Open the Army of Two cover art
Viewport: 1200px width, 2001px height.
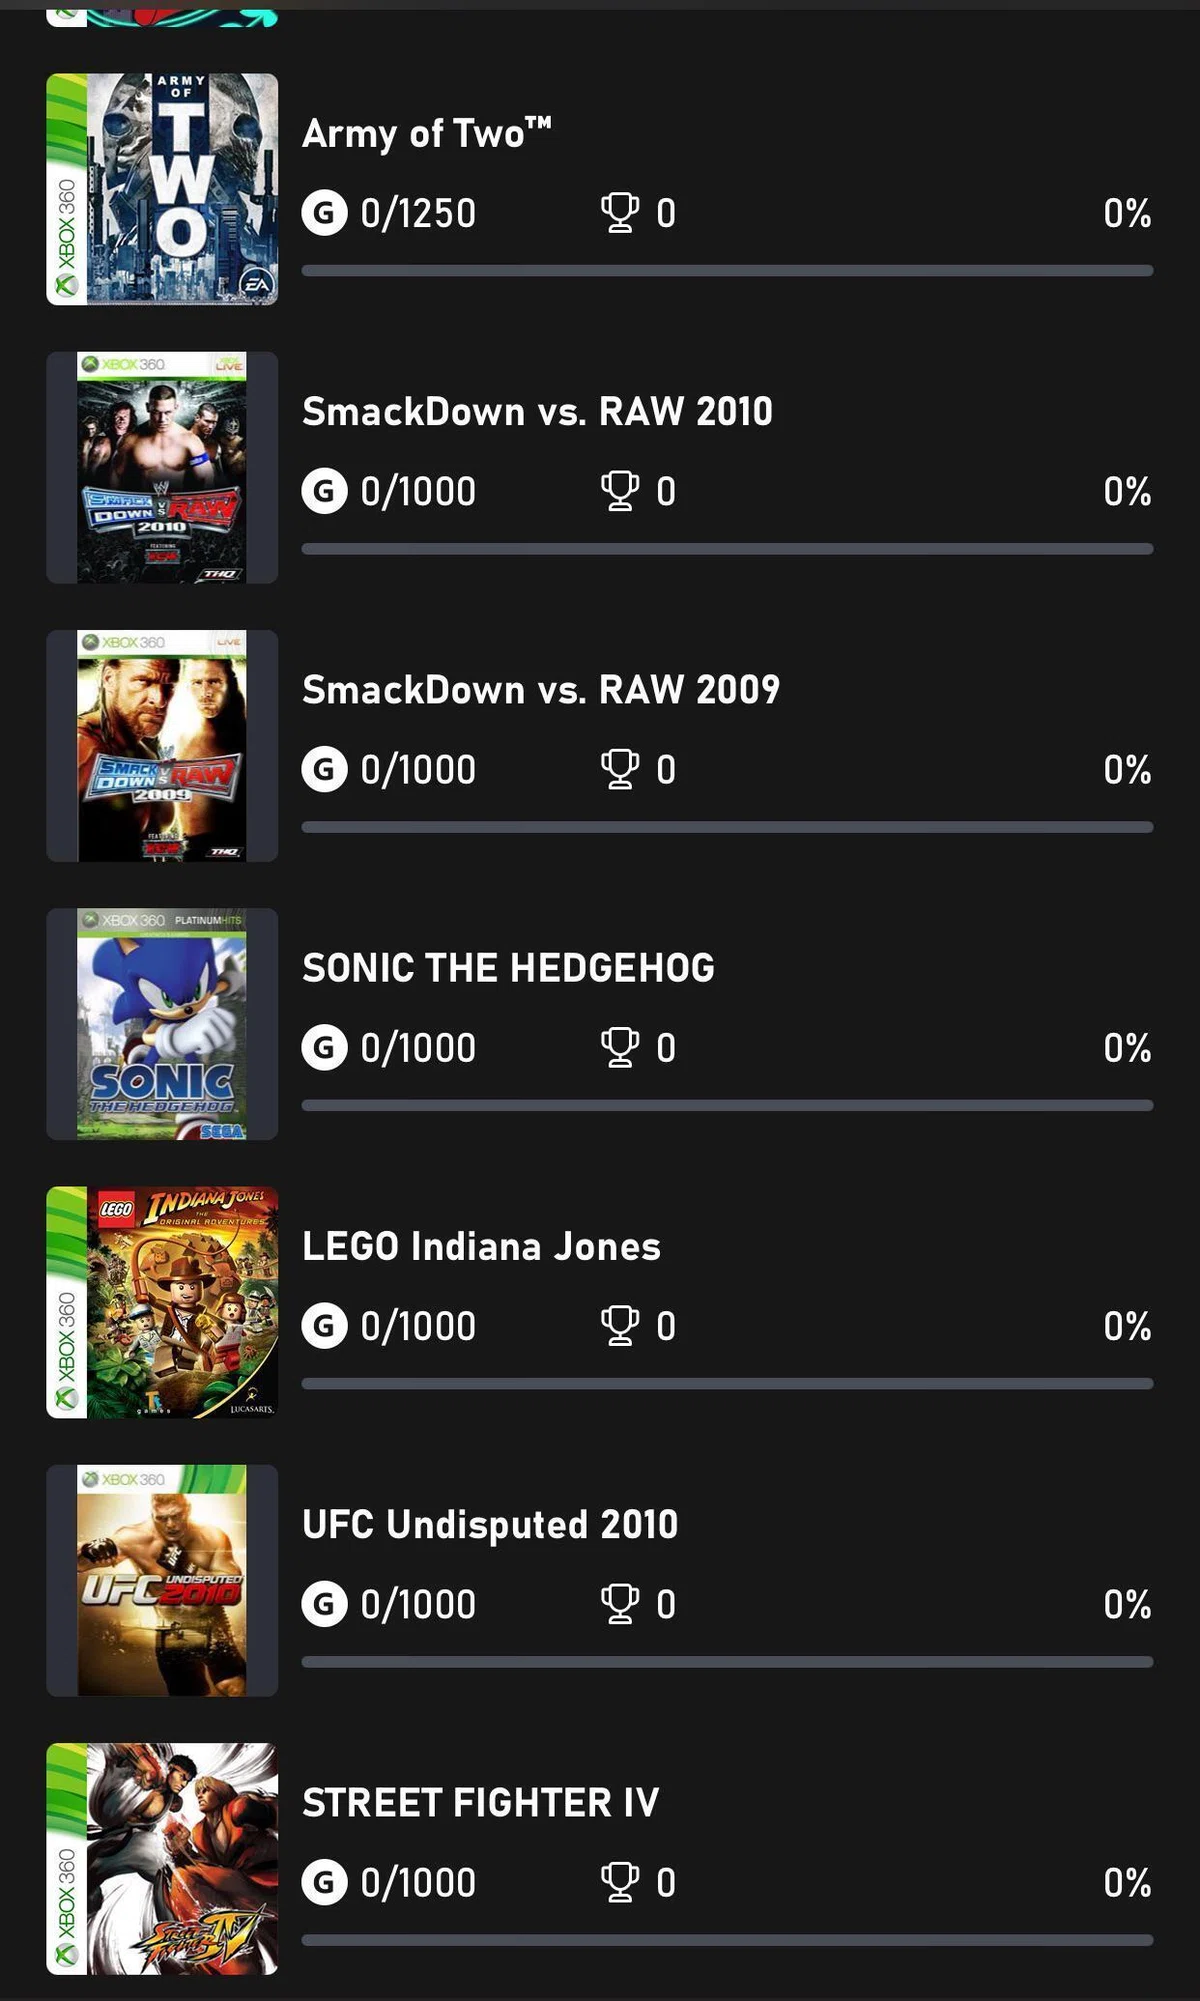(x=162, y=189)
